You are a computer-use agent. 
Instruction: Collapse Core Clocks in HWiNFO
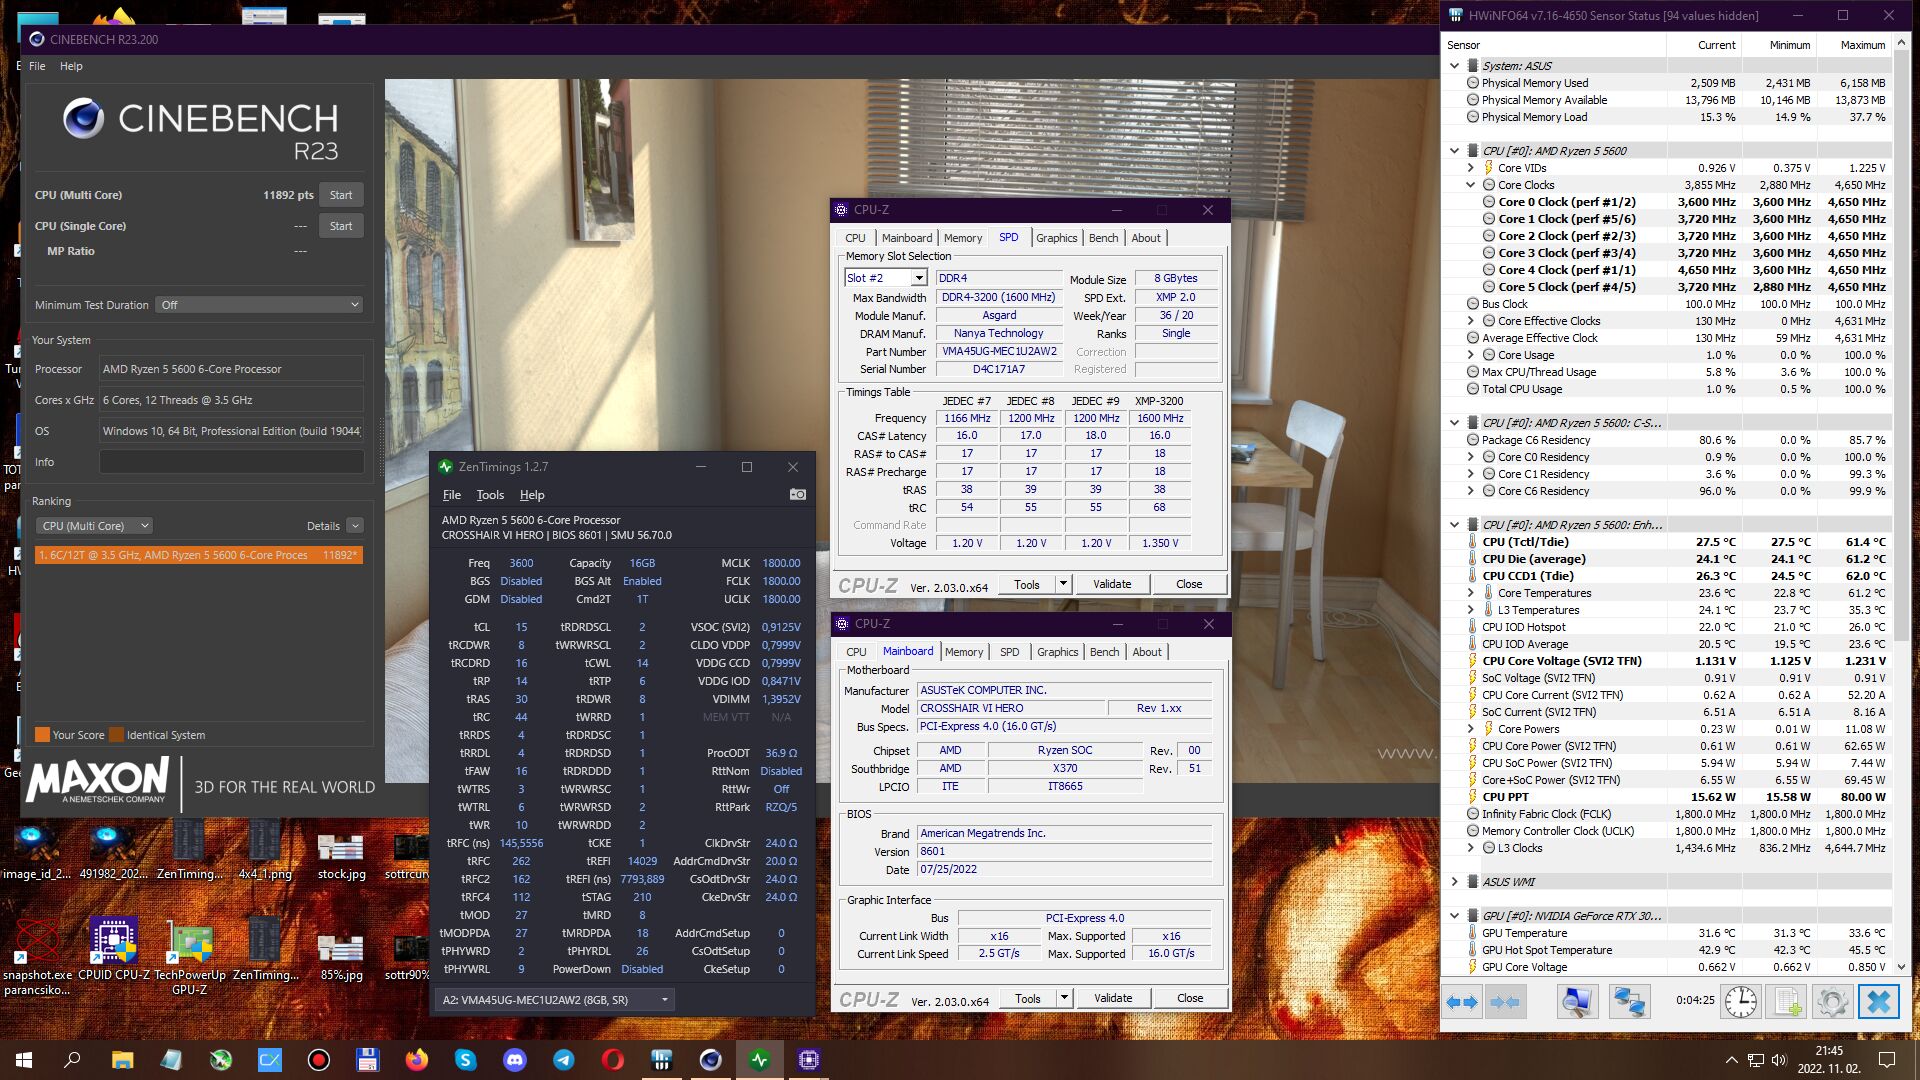pyautogui.click(x=1471, y=185)
